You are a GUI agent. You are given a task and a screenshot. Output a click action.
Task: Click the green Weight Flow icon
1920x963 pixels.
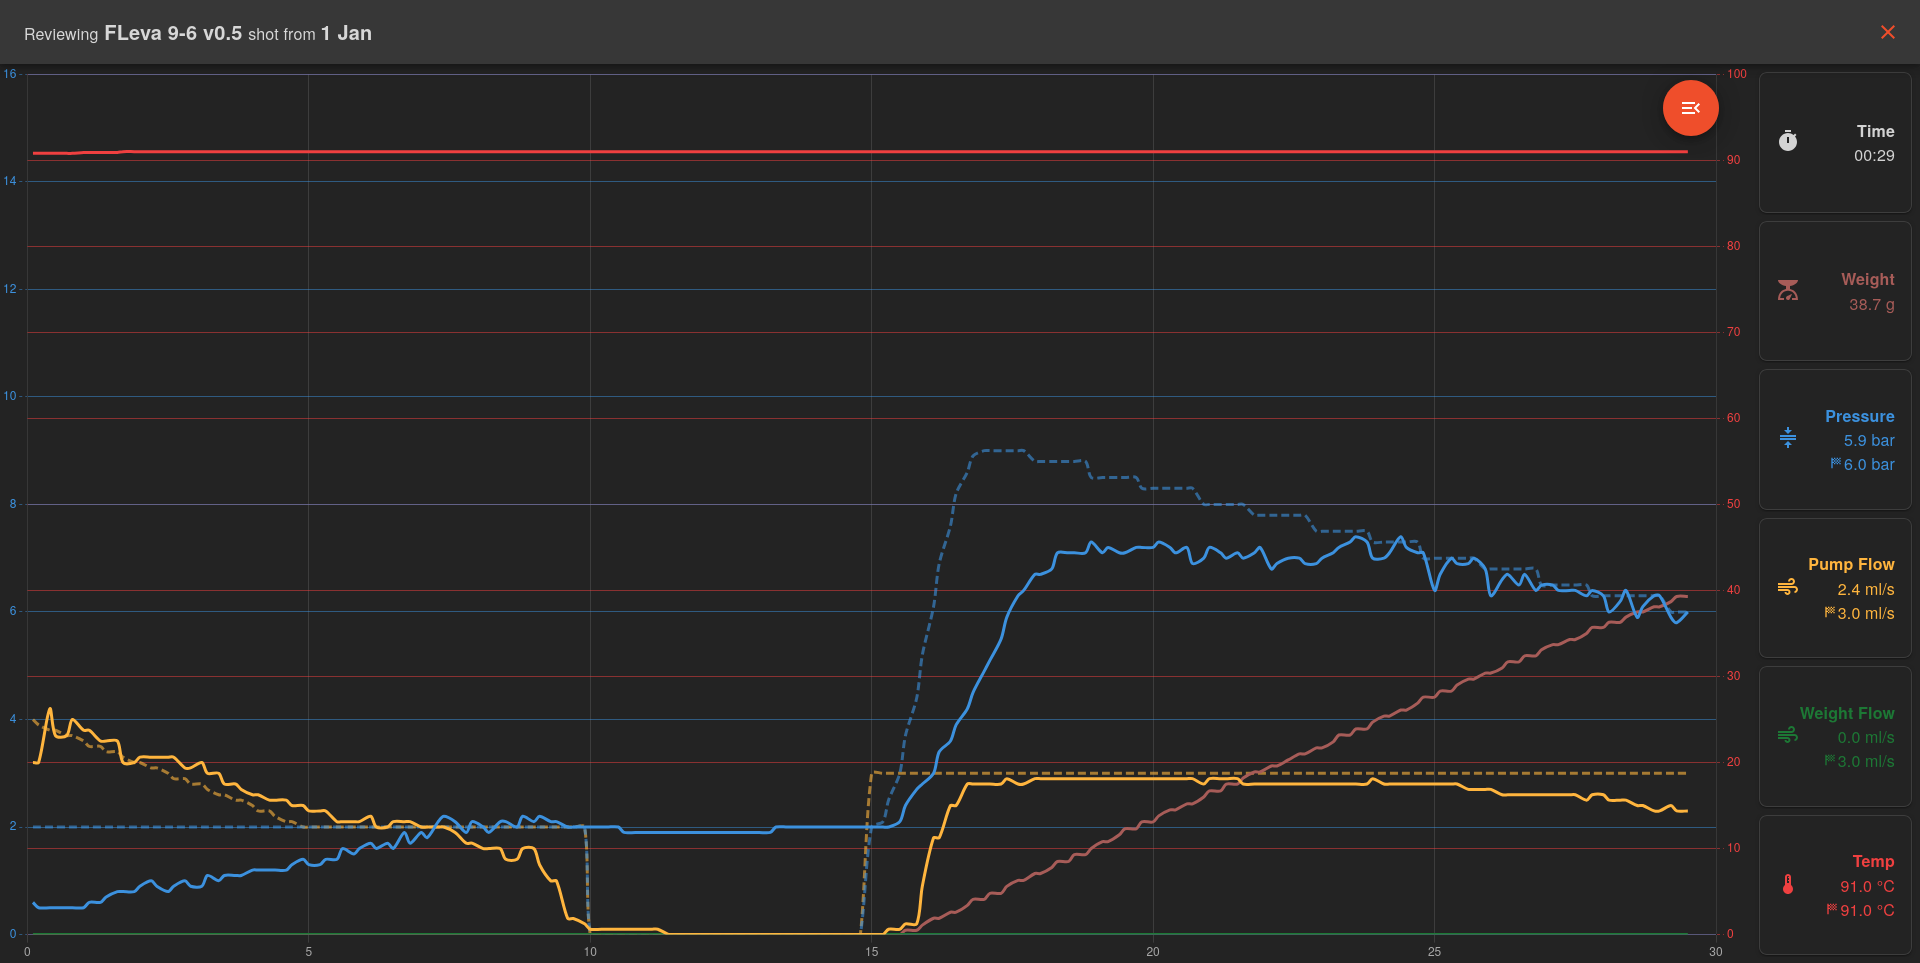coord(1788,735)
